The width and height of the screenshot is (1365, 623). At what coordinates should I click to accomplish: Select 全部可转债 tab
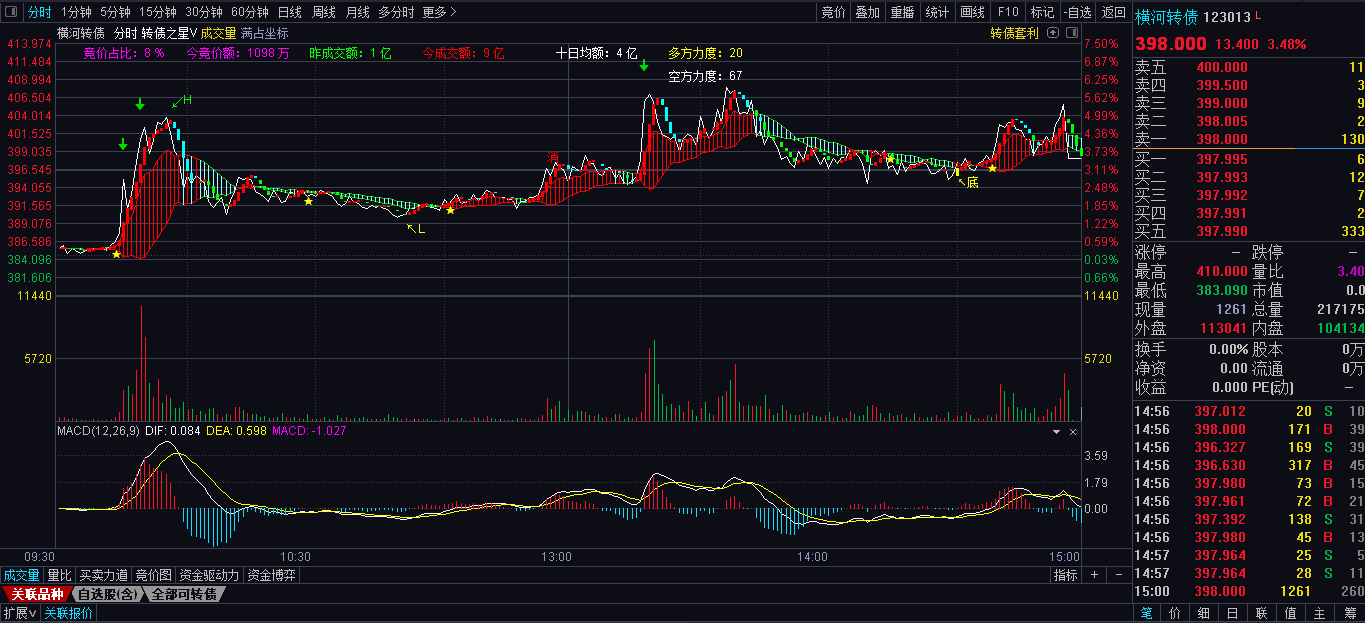tap(184, 594)
